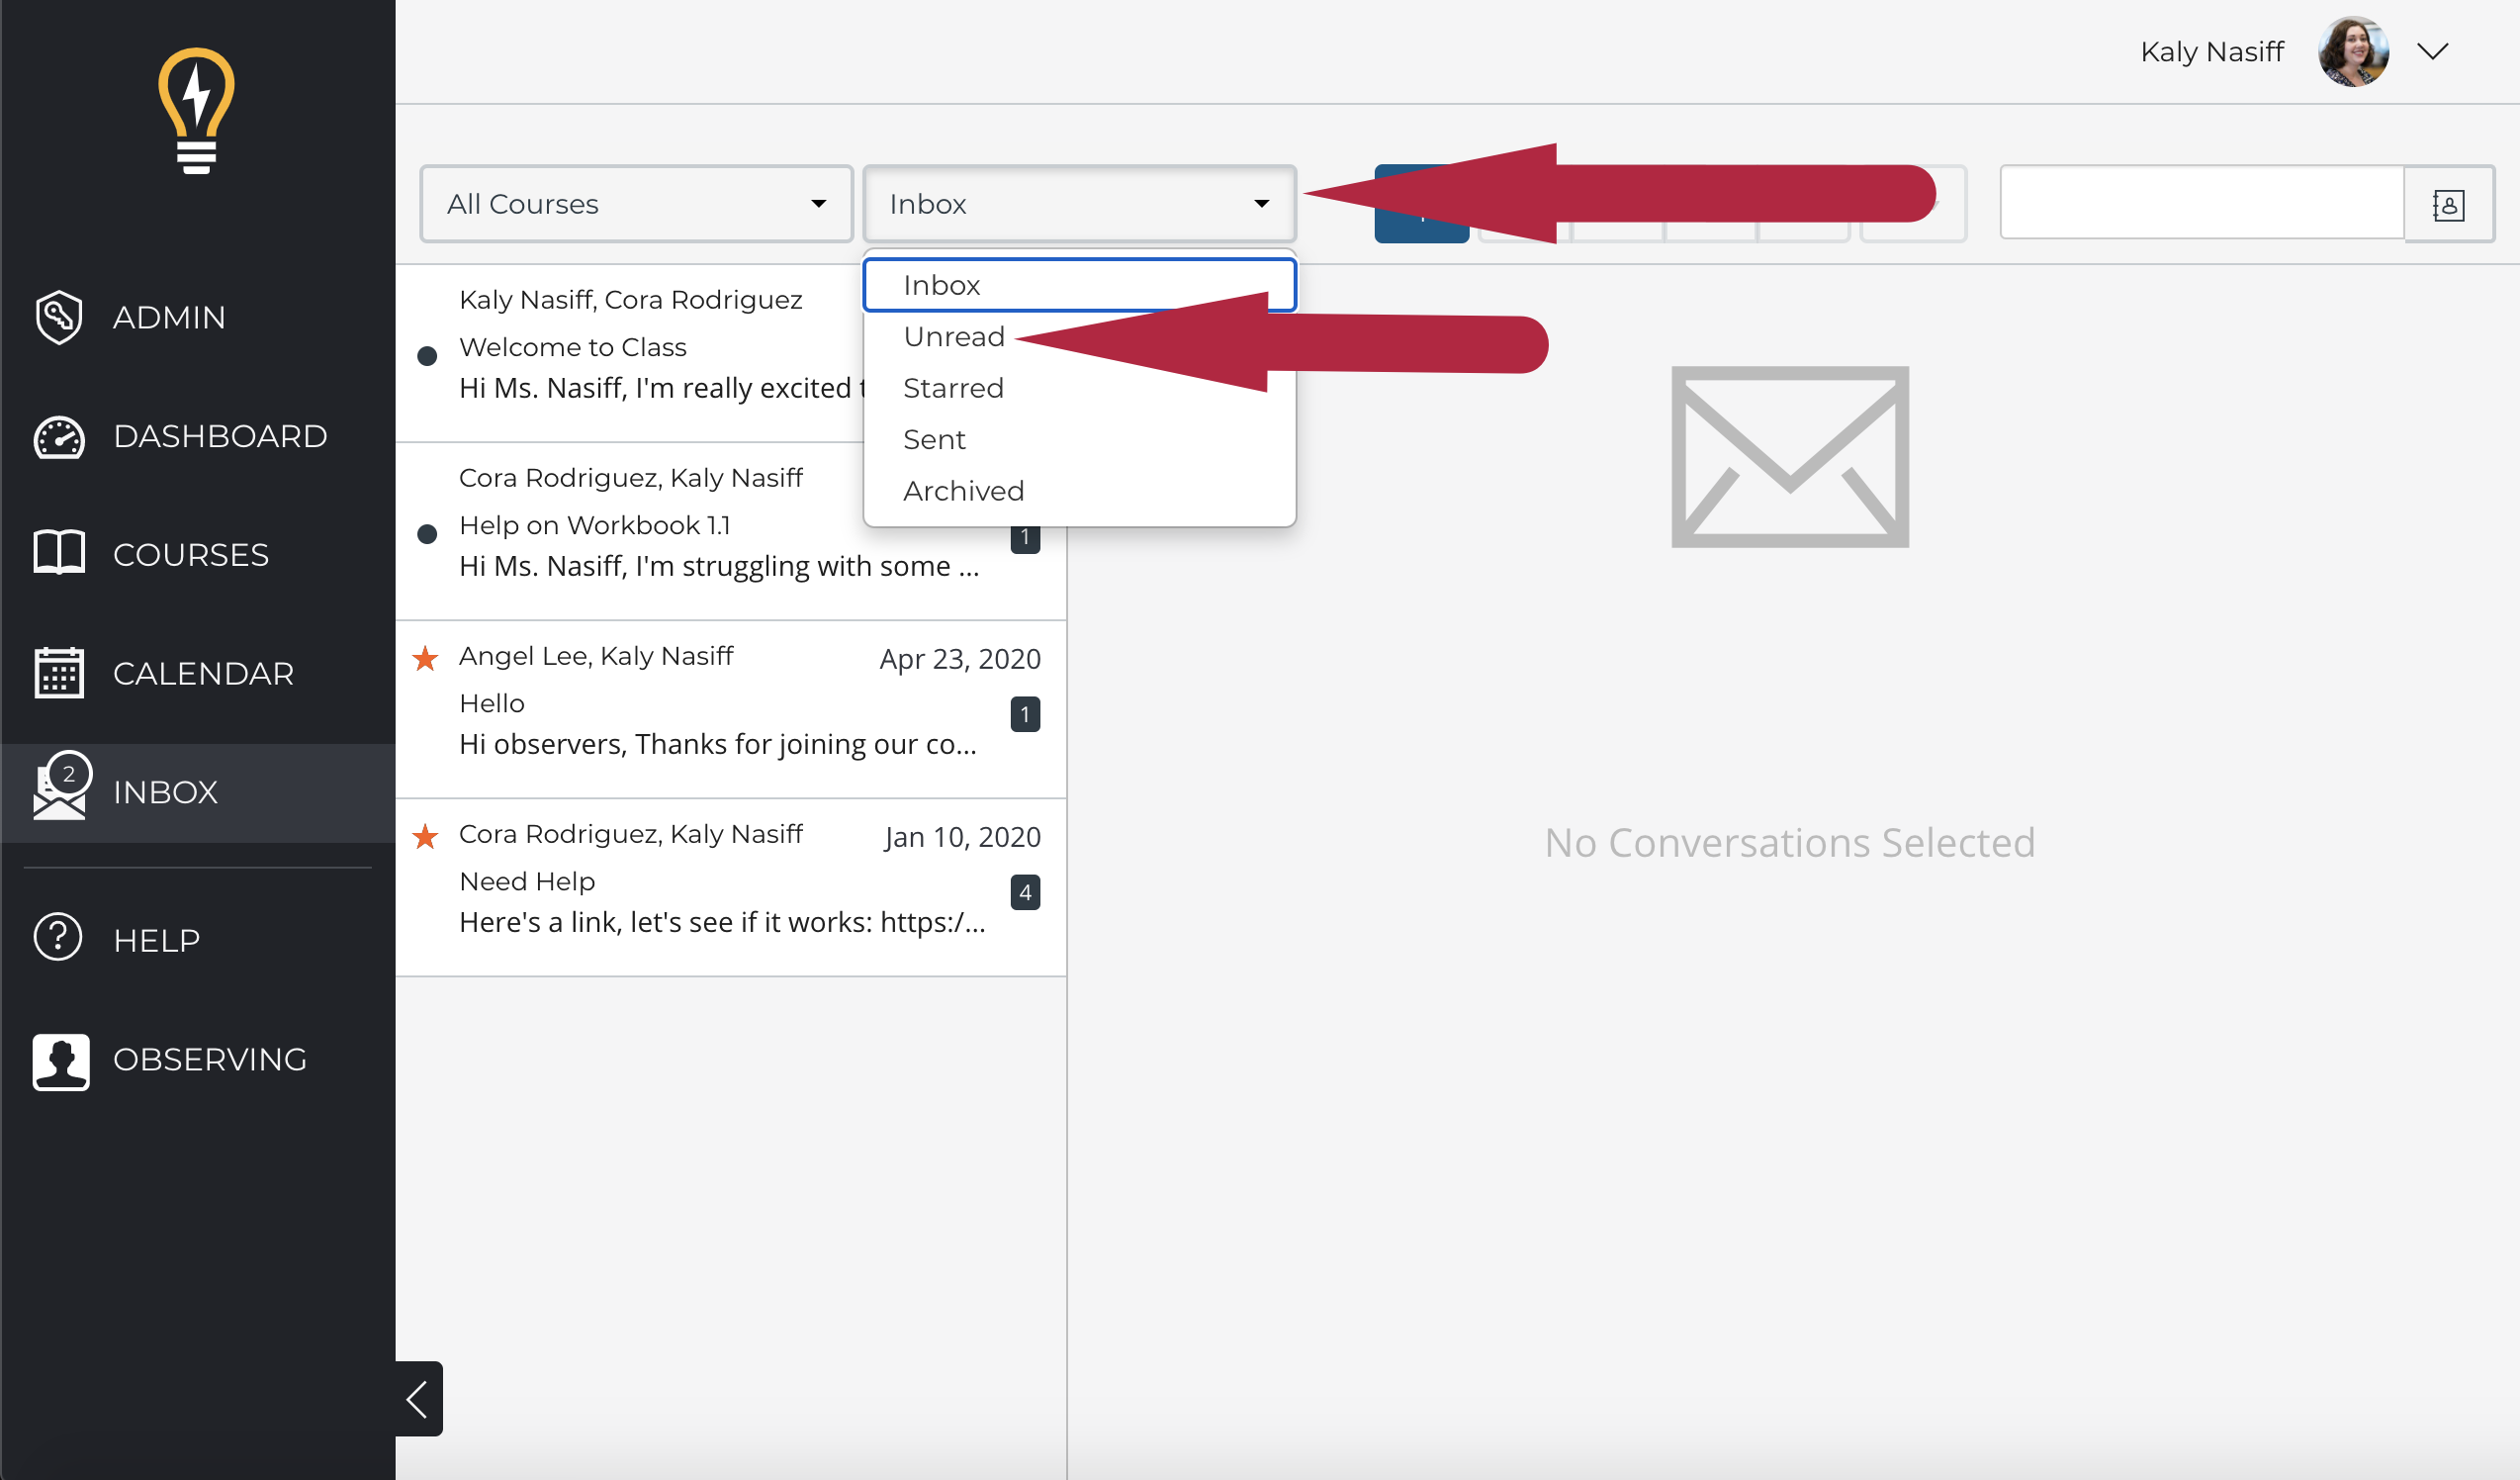Viewport: 2520px width, 1480px height.
Task: Open the Calendar
Action: point(198,673)
